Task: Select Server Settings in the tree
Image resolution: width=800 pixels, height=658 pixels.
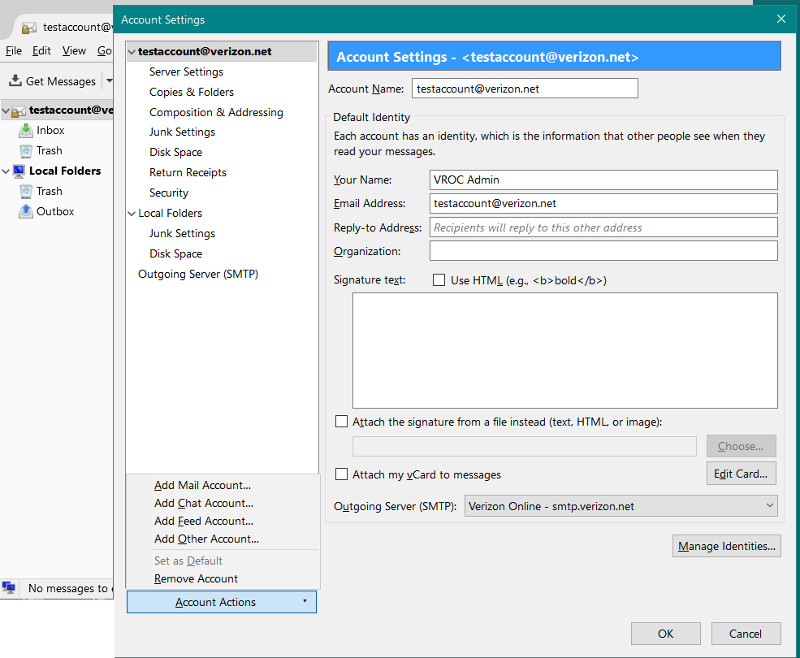Action: pyautogui.click(x=186, y=72)
